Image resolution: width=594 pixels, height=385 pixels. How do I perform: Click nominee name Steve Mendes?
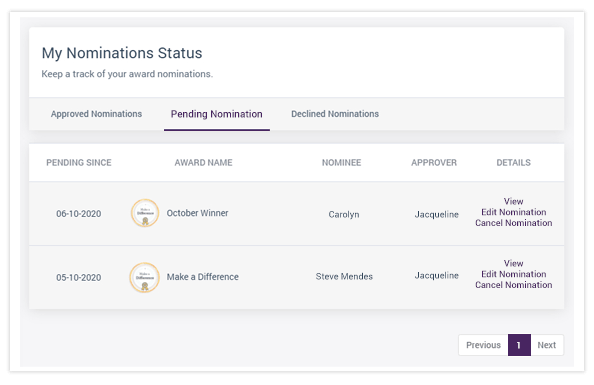[x=344, y=277]
